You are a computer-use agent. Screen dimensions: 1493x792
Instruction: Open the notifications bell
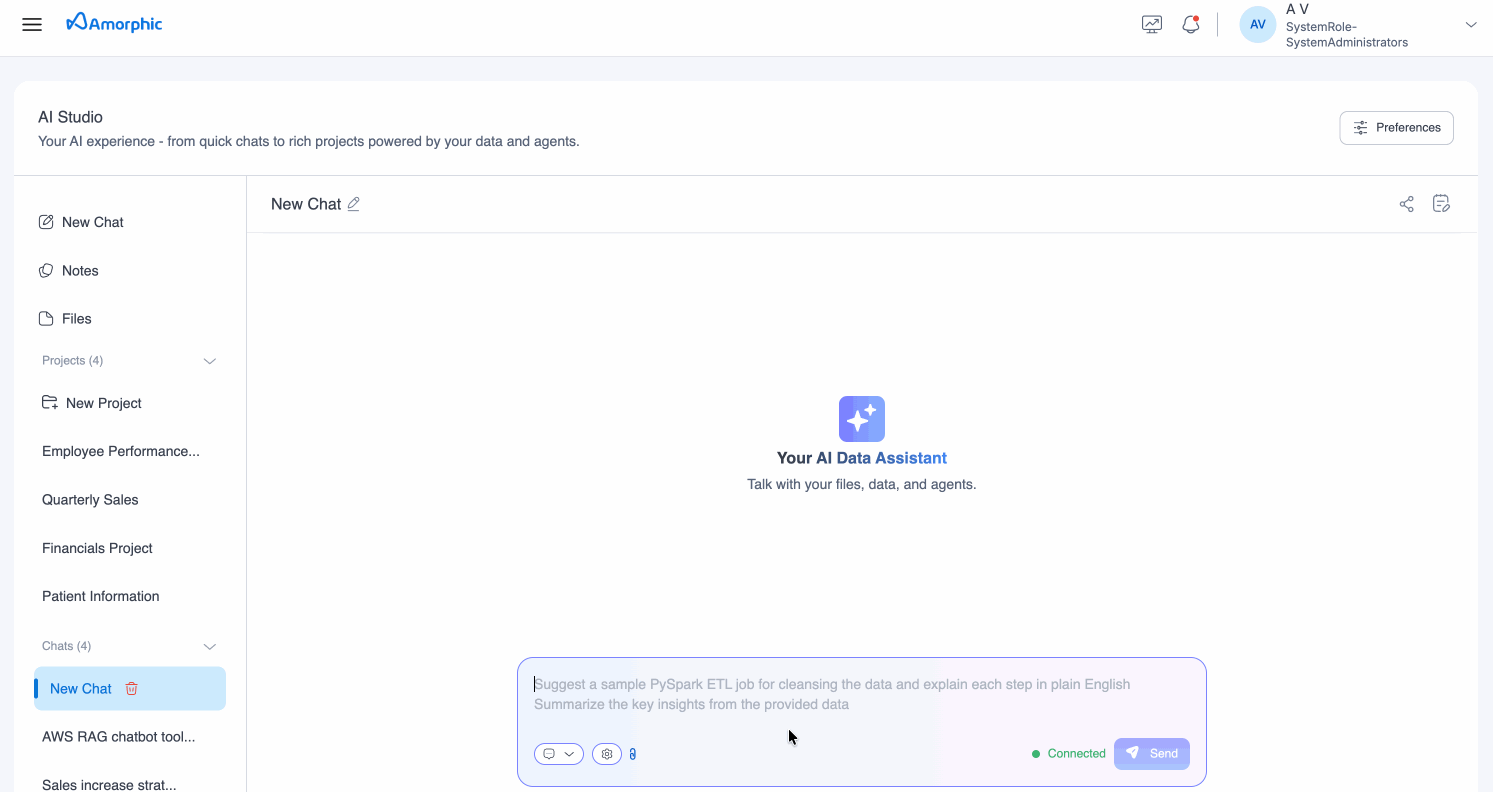click(x=1190, y=23)
